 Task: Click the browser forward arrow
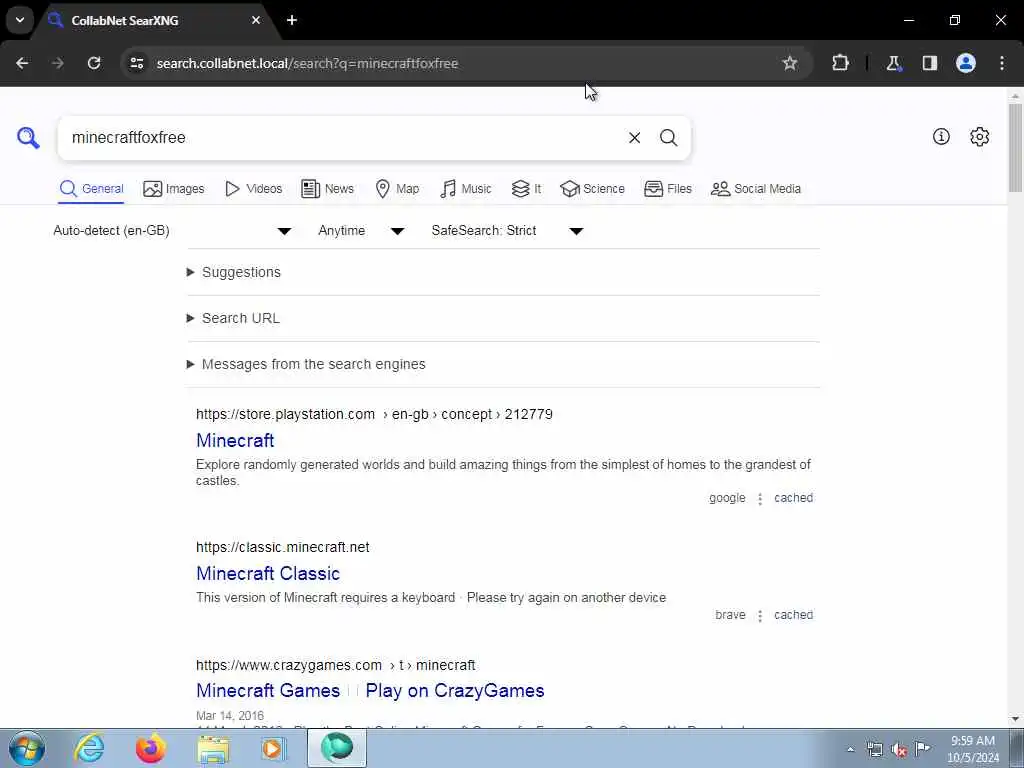tap(58, 63)
